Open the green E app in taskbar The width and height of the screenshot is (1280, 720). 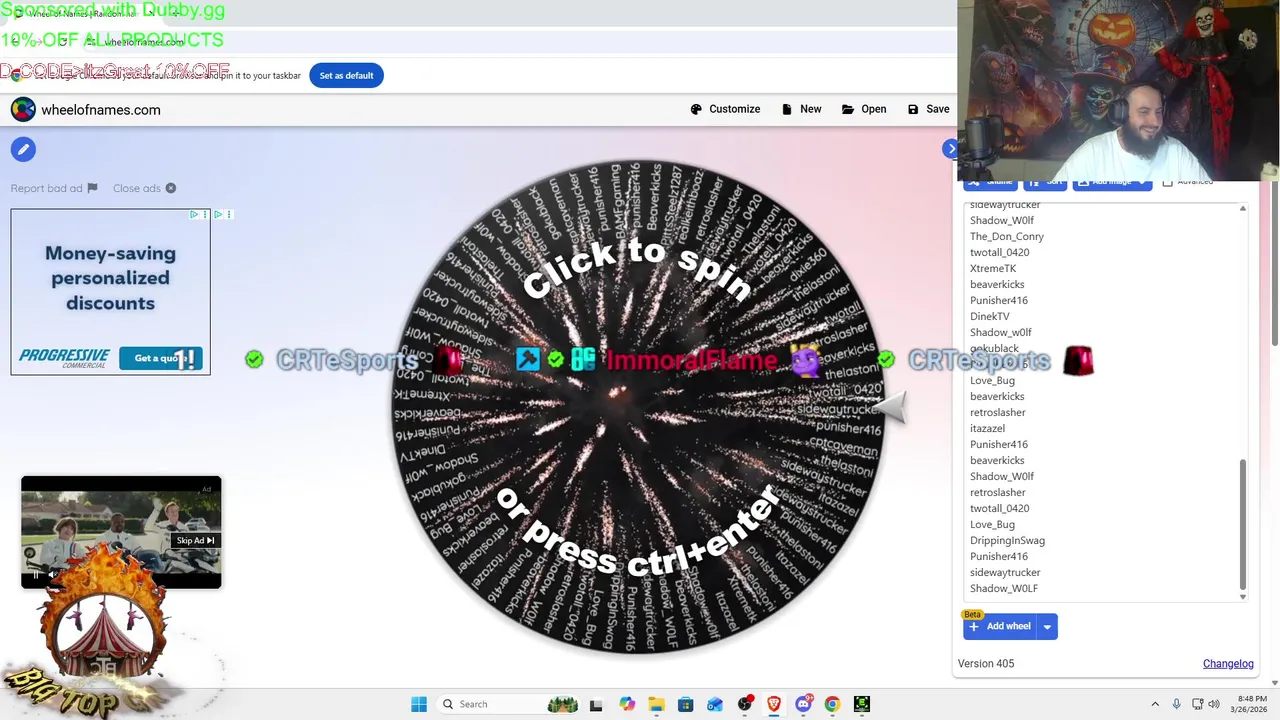[x=862, y=704]
